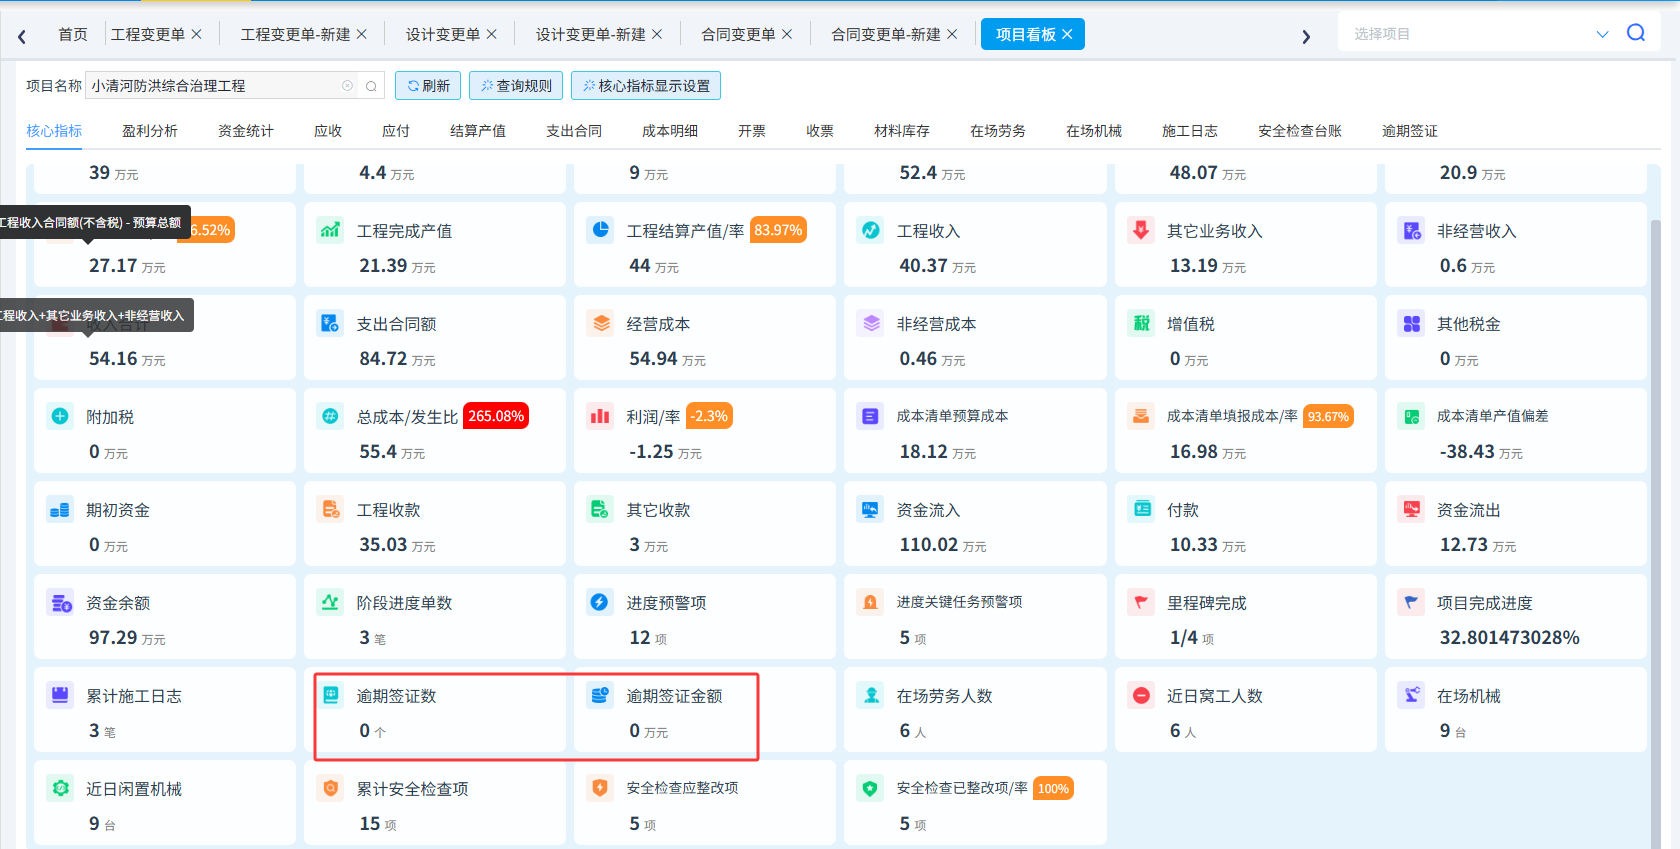Open the 选择项目 dropdown arrow
This screenshot has width=1680, height=849.
1602,34
